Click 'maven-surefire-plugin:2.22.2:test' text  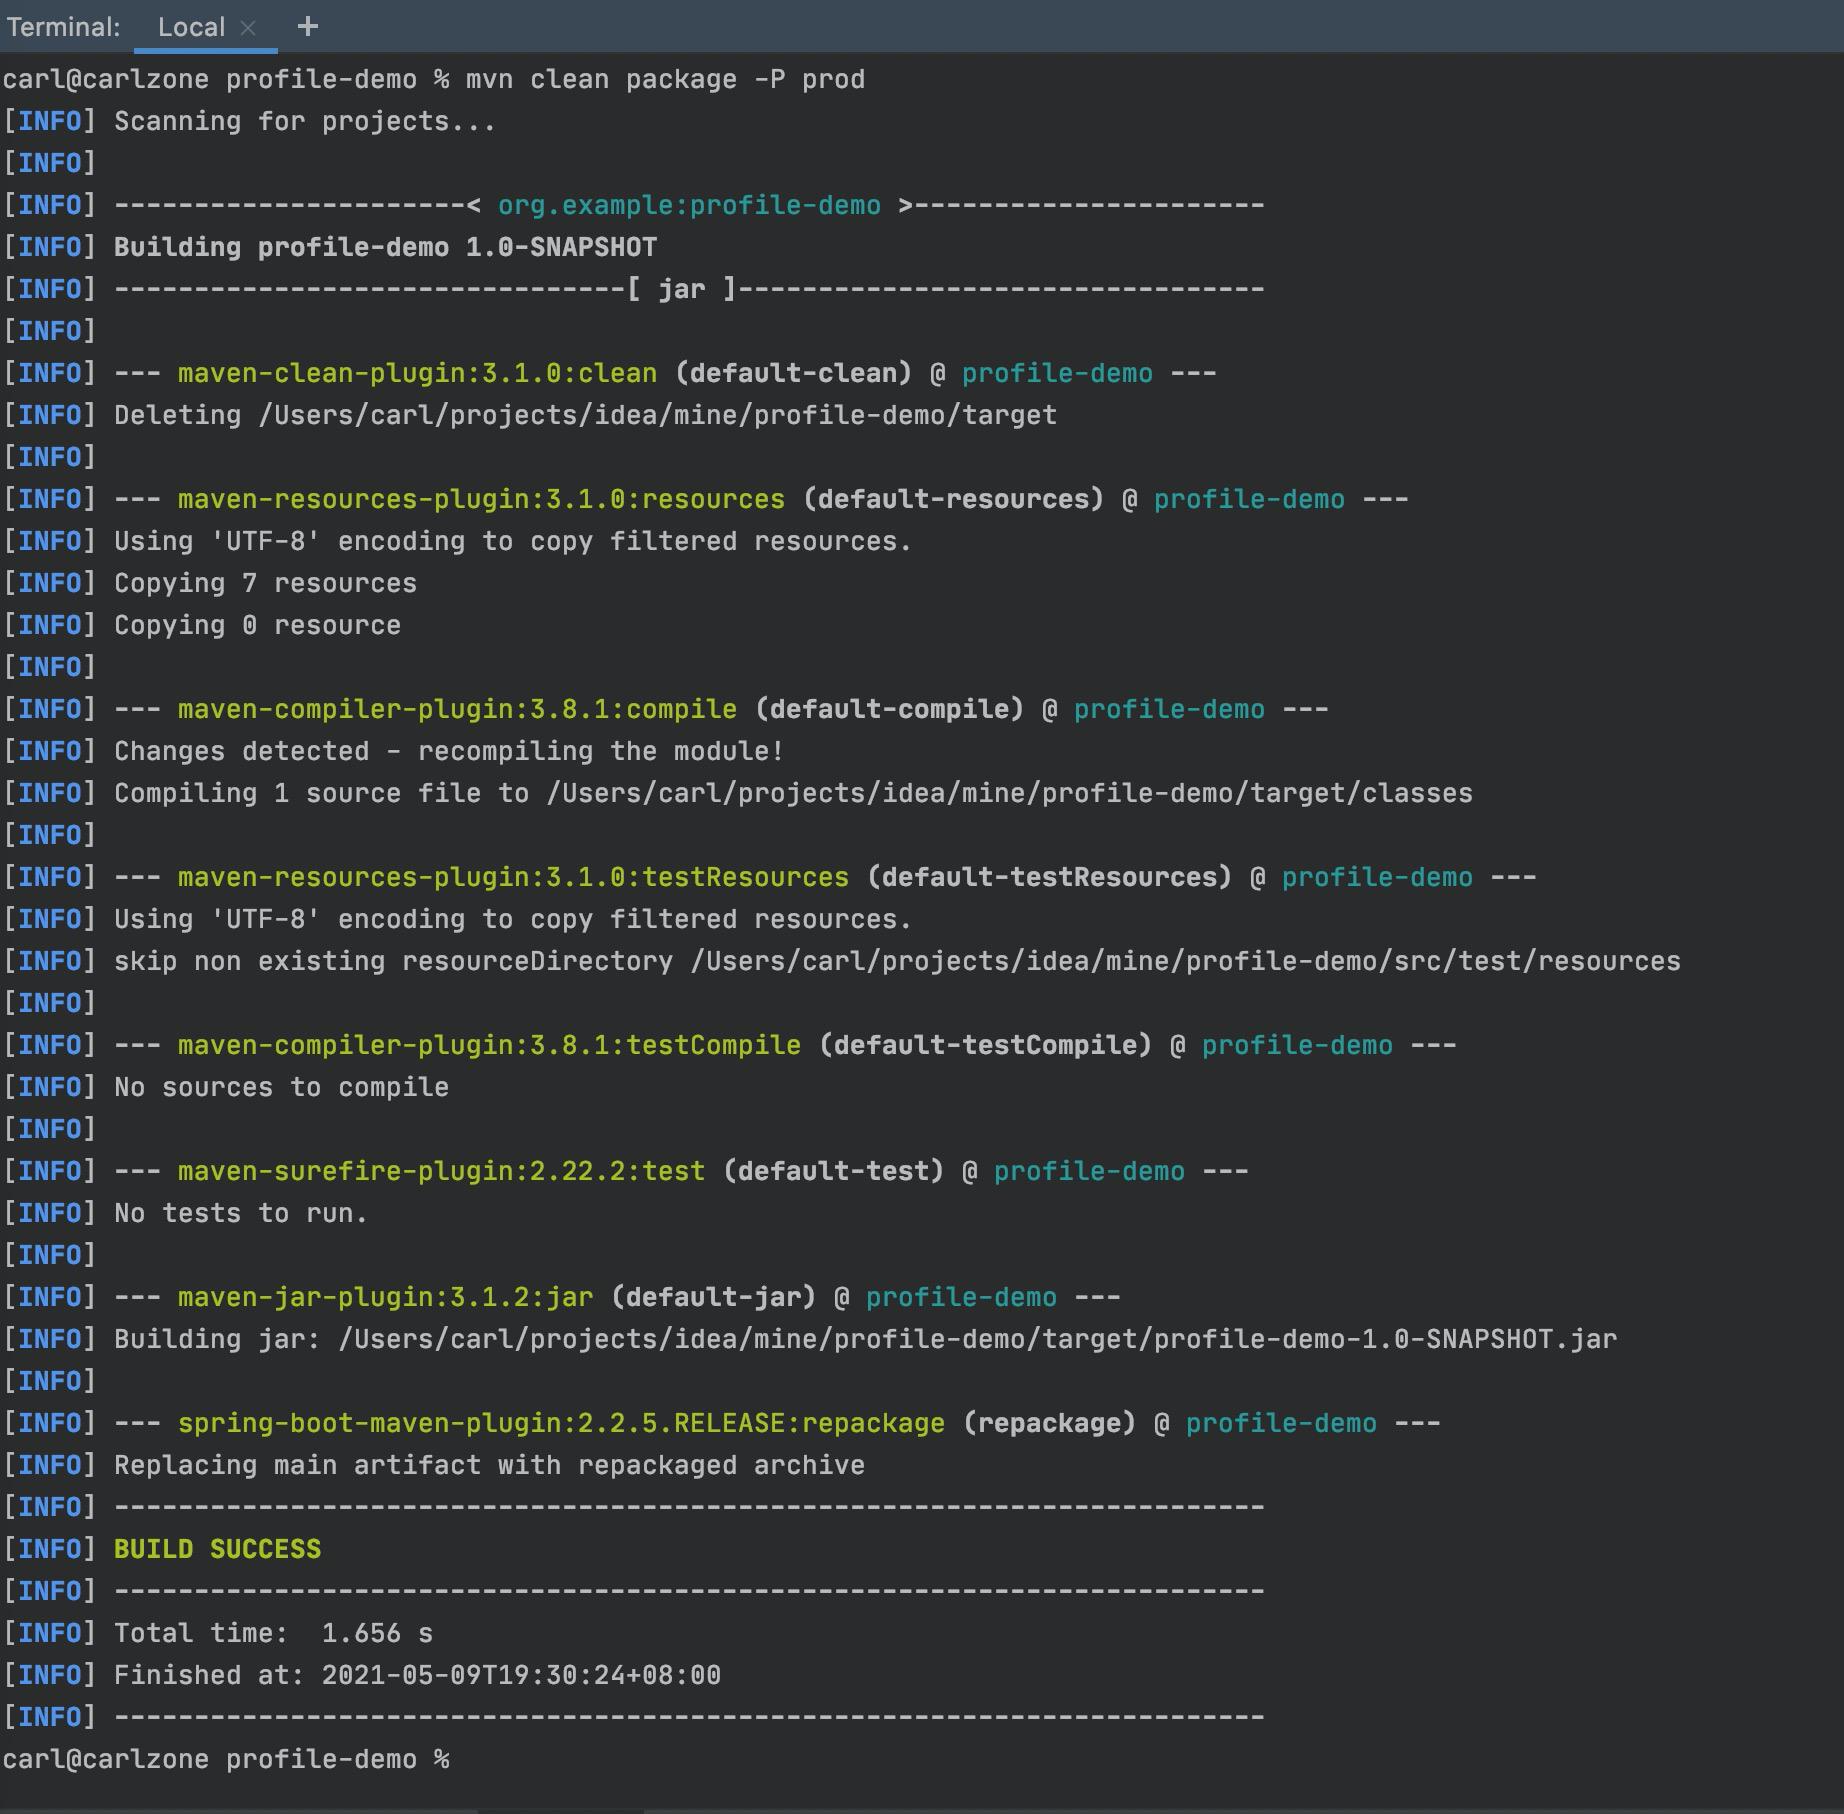(441, 1172)
